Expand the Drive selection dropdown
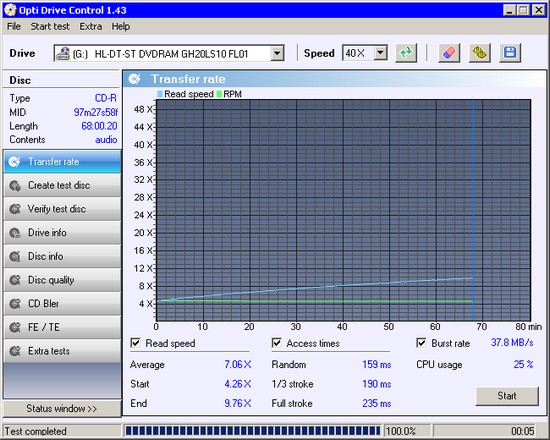The width and height of the screenshot is (550, 440). tap(277, 53)
